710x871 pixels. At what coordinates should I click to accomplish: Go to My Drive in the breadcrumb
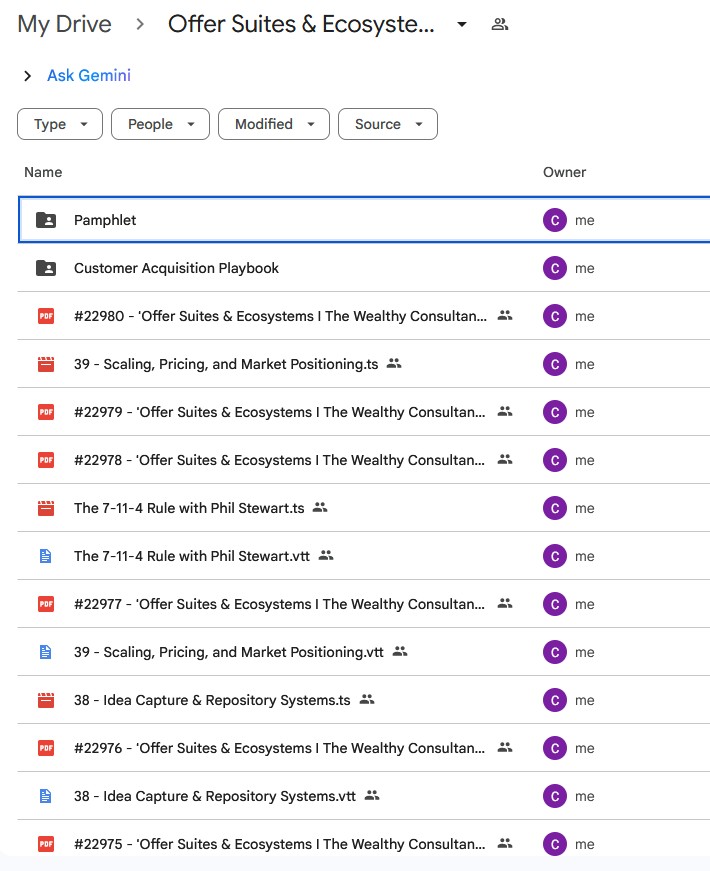coord(65,25)
